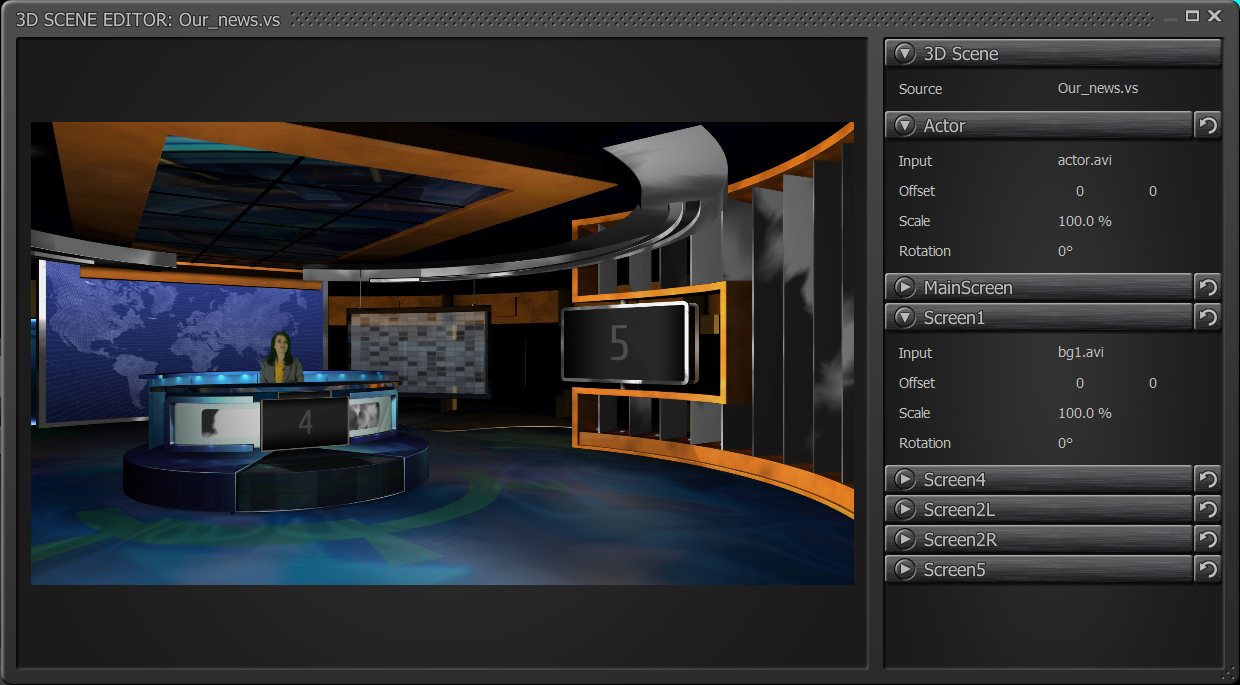Reset the Screen5 section settings
This screenshot has height=685, width=1240.
pyautogui.click(x=1208, y=569)
